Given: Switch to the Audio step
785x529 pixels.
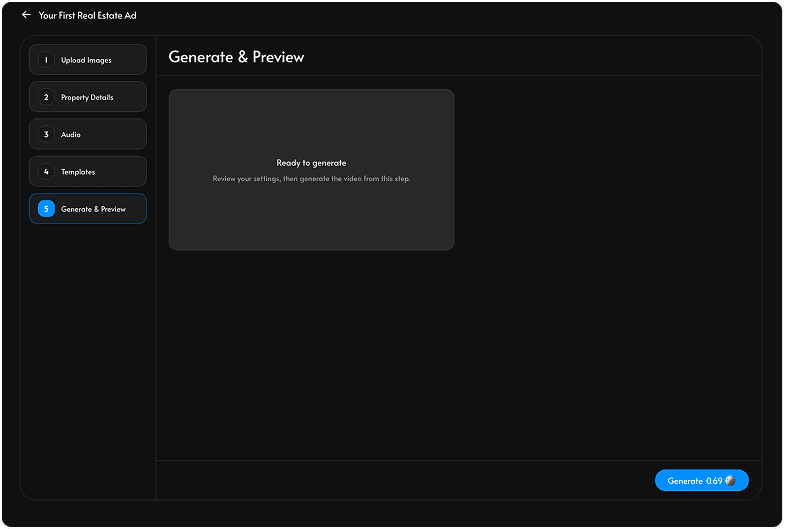Looking at the screenshot, I should pyautogui.click(x=88, y=134).
